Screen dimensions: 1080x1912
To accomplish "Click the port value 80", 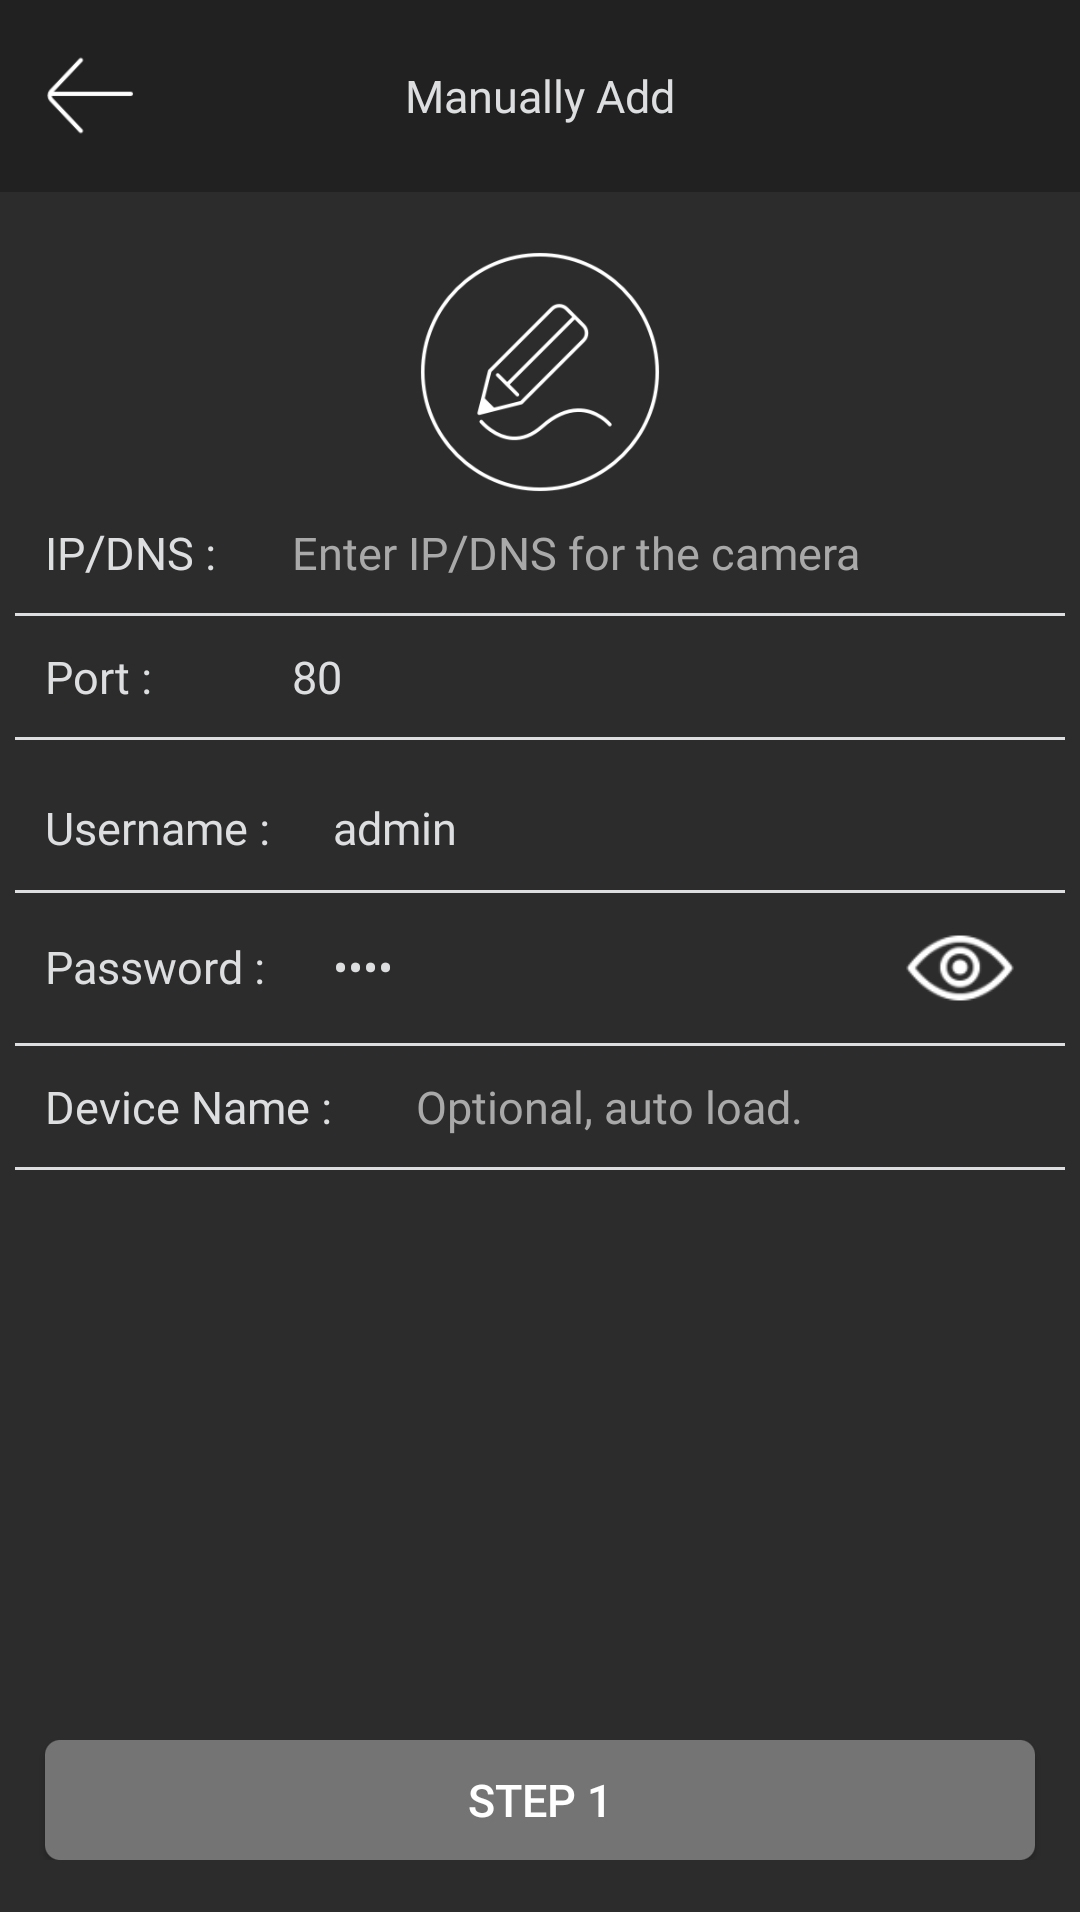I will click(x=317, y=678).
